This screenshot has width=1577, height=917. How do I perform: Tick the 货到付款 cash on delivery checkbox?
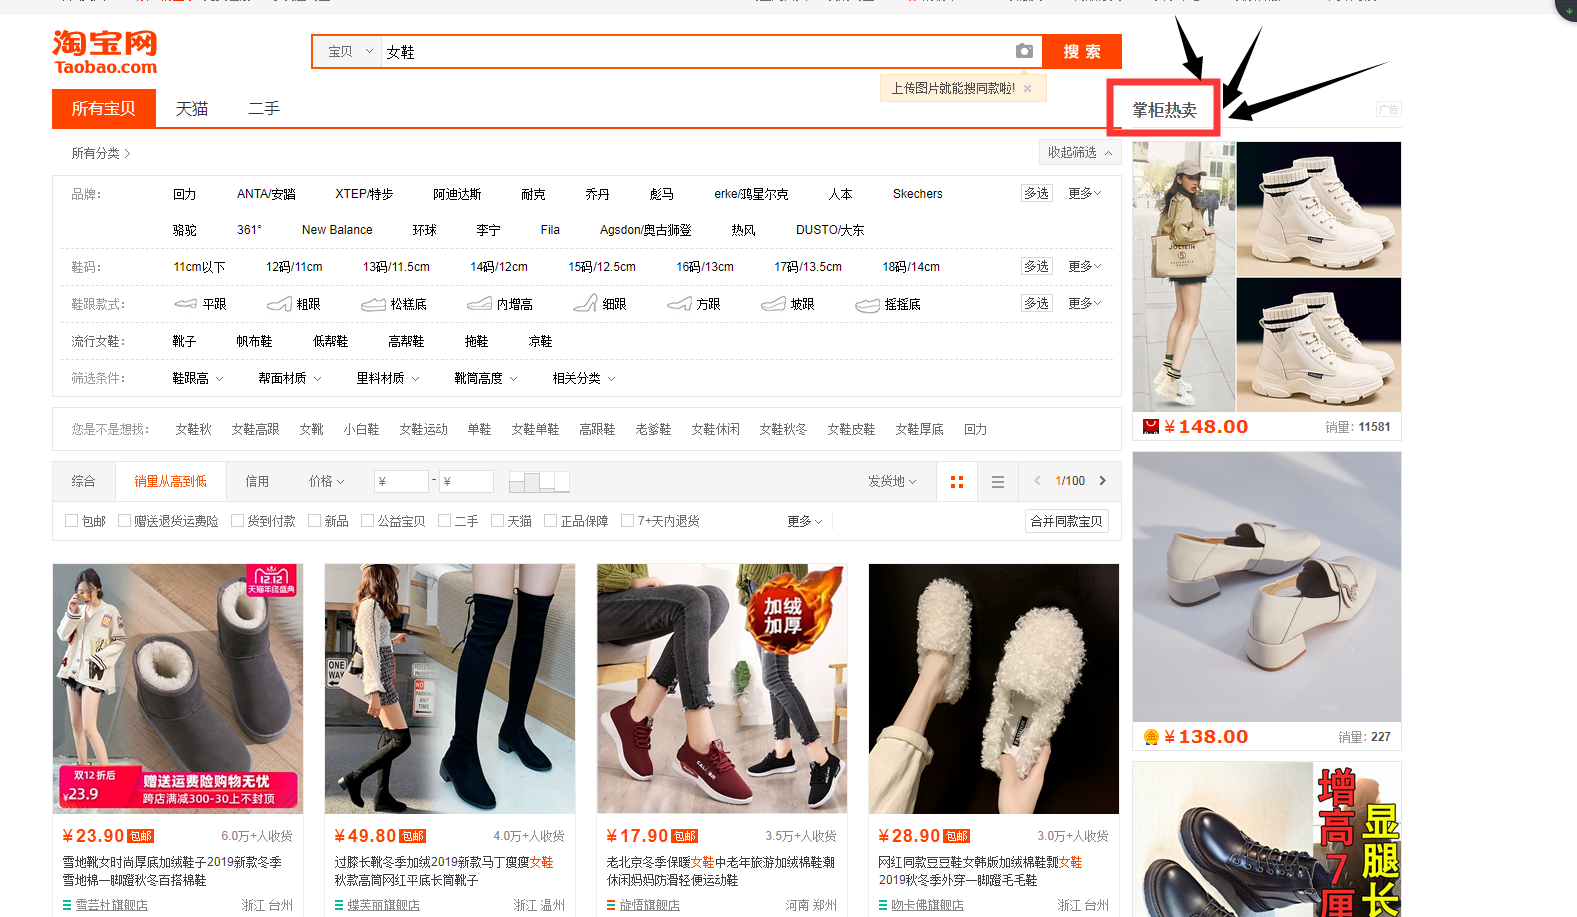pyautogui.click(x=238, y=521)
